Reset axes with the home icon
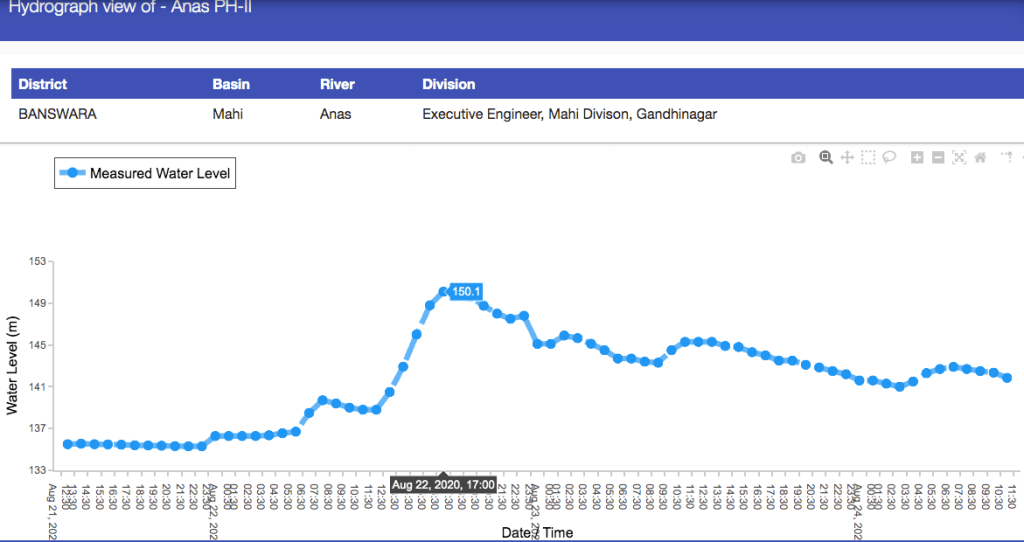 [x=980, y=157]
